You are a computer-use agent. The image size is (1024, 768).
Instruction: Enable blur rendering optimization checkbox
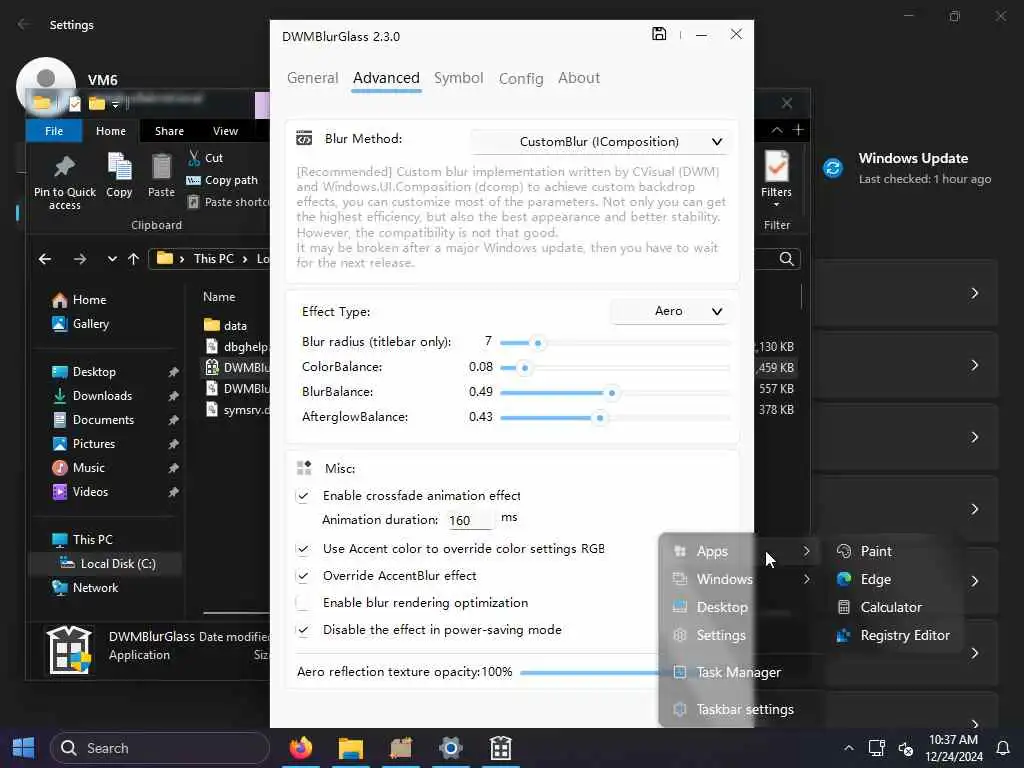tap(302, 603)
